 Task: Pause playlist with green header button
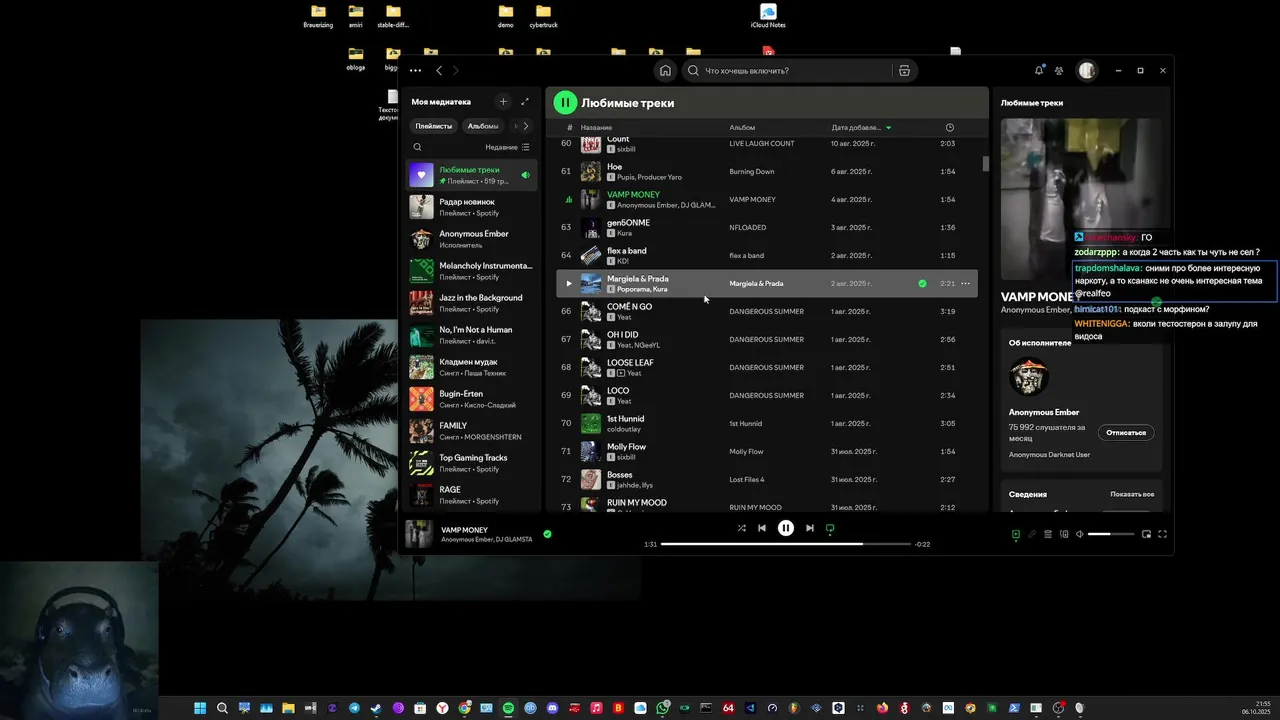(565, 102)
